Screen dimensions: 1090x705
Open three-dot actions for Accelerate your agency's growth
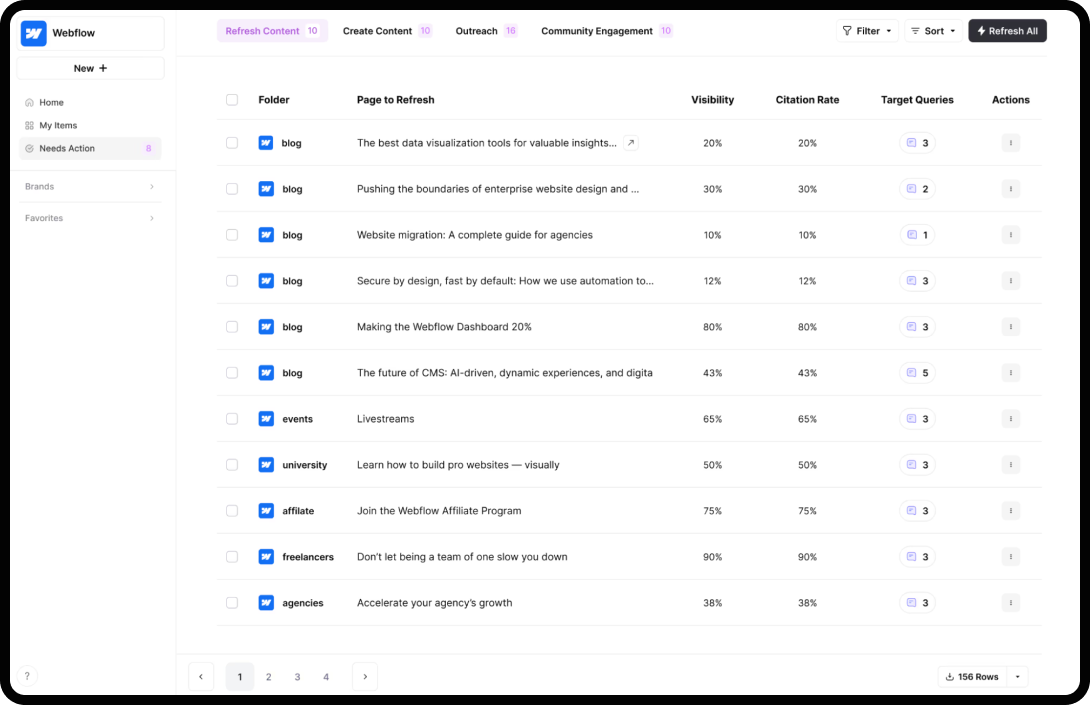coord(1010,603)
